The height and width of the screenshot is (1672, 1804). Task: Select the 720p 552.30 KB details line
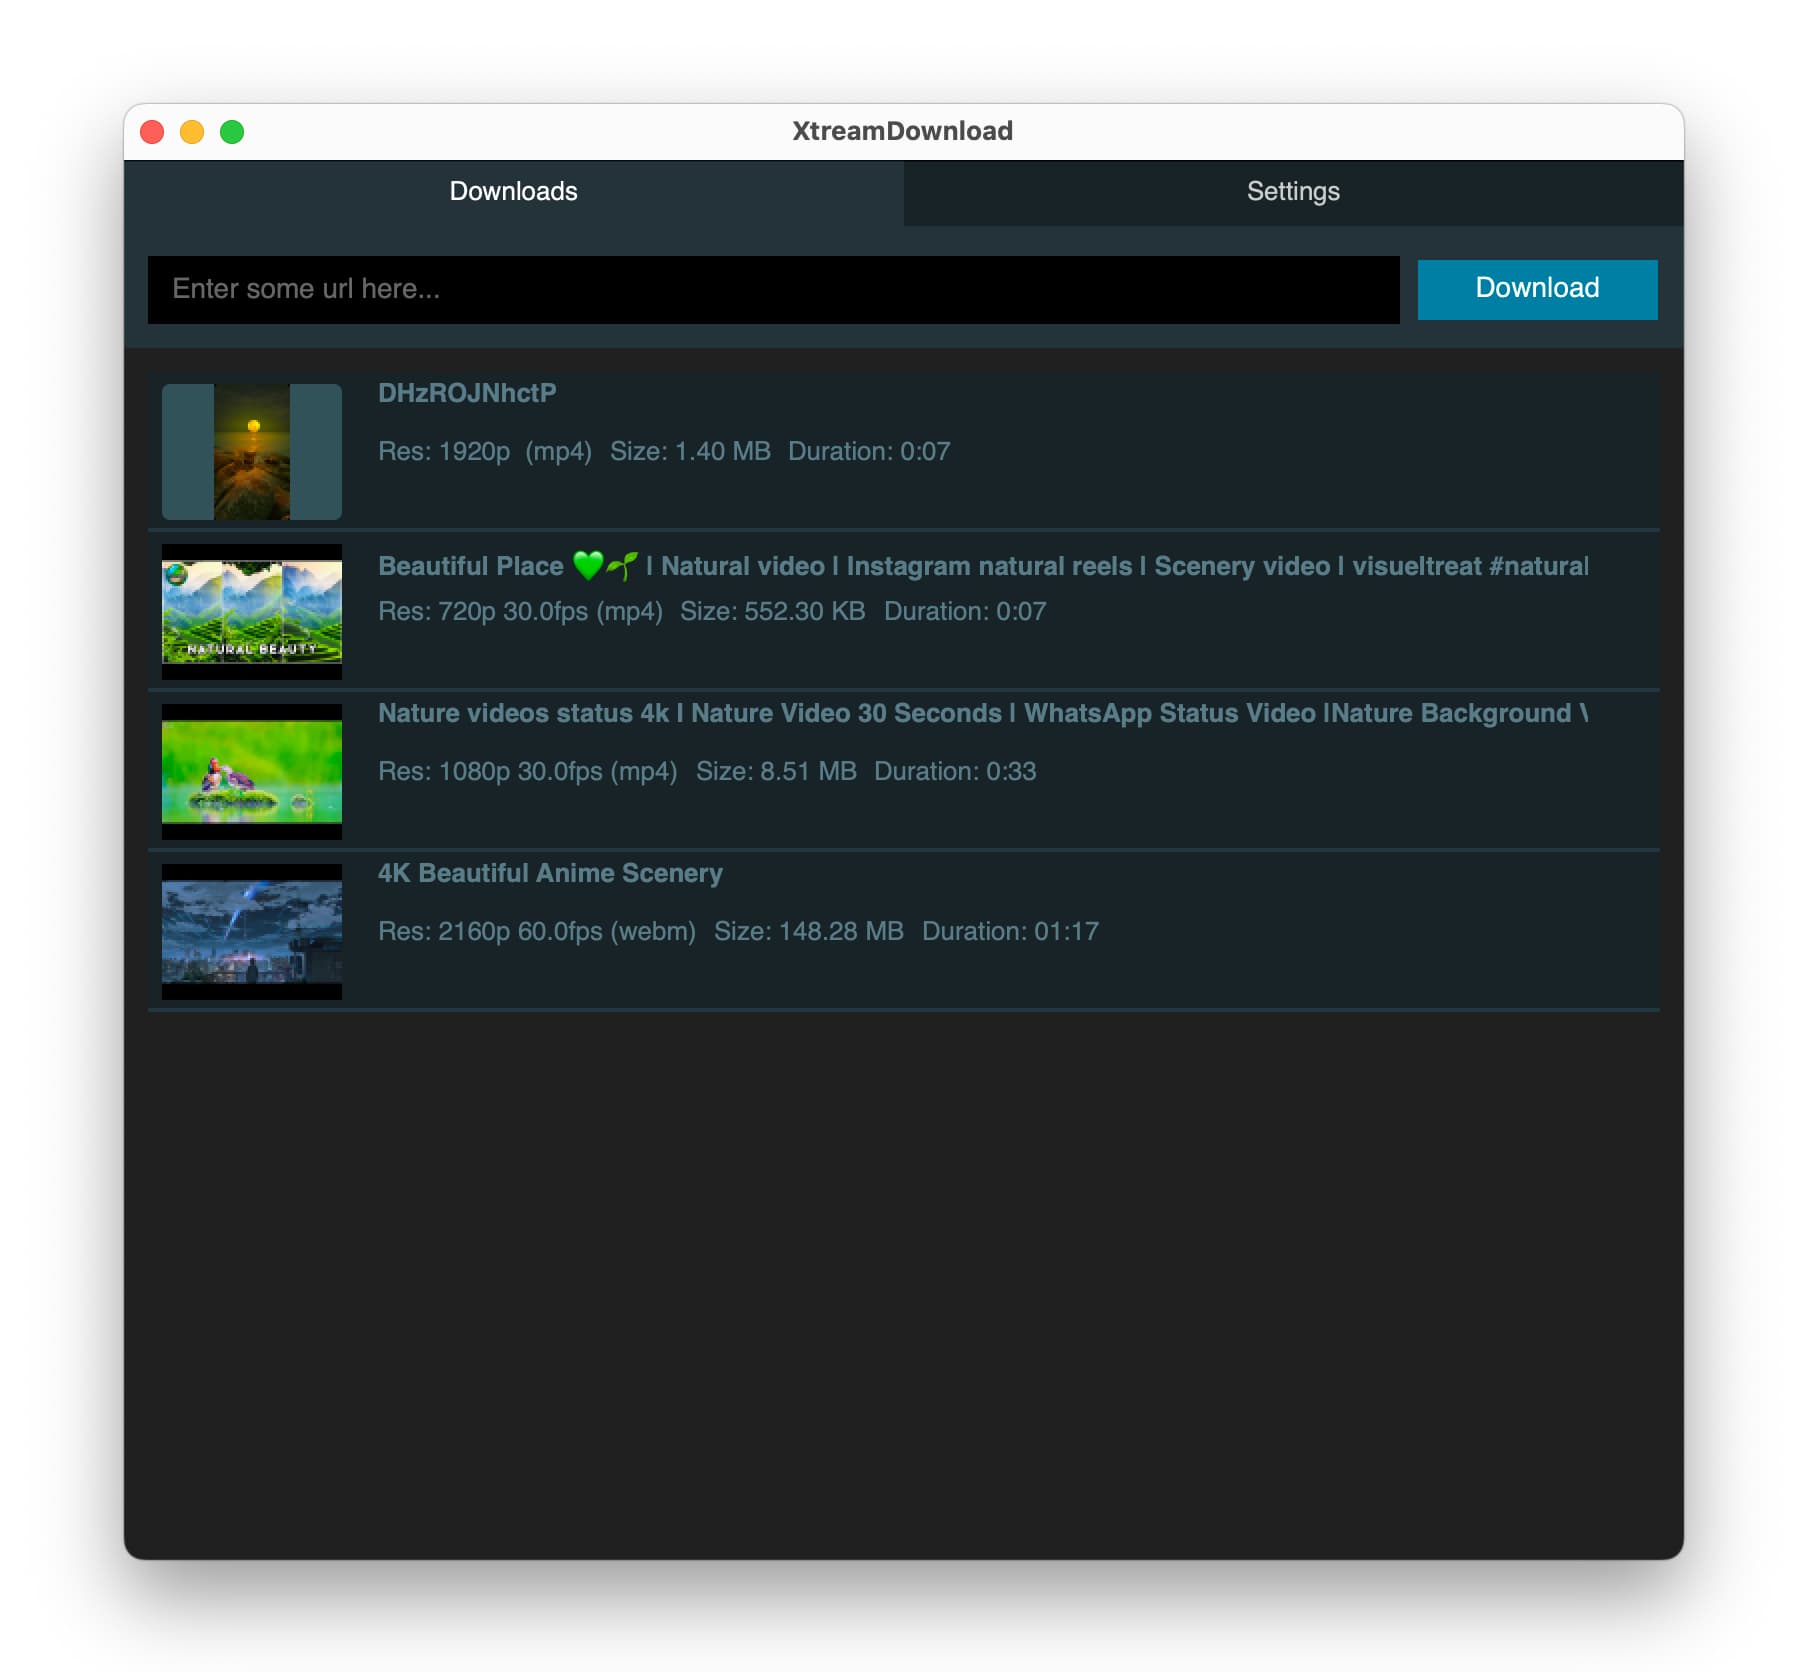click(x=712, y=611)
